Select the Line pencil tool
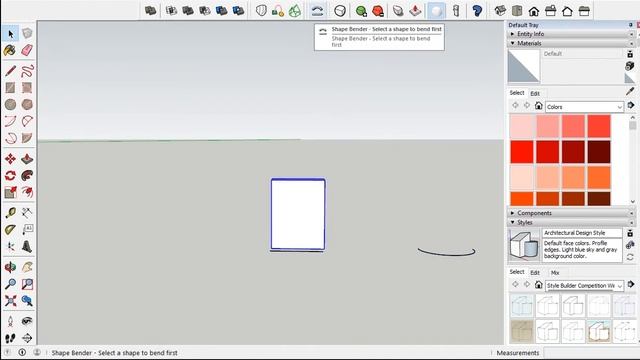The width and height of the screenshot is (640, 360). pyautogui.click(x=10, y=71)
